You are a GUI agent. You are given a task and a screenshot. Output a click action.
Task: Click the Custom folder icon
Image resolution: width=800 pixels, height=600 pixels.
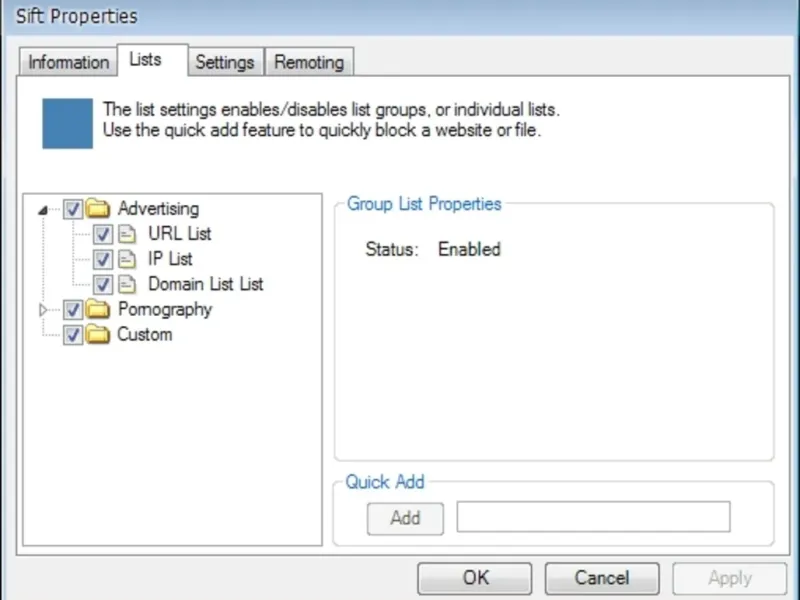tap(97, 335)
